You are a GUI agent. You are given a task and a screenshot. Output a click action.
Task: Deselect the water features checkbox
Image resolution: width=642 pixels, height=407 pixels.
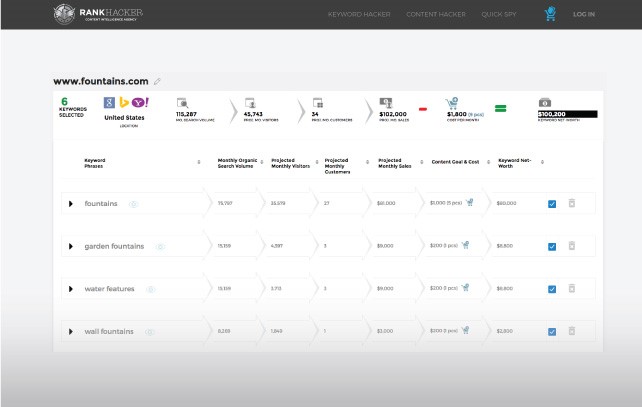point(552,289)
